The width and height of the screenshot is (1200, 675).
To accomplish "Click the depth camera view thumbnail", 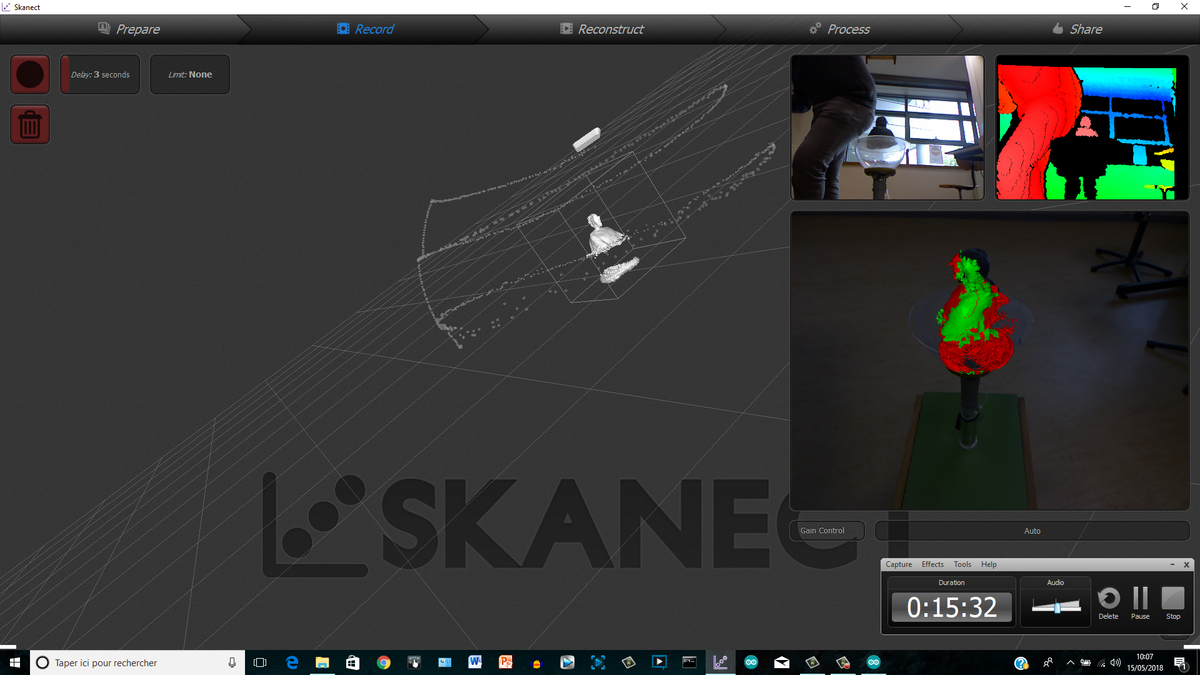I will pos(1092,127).
